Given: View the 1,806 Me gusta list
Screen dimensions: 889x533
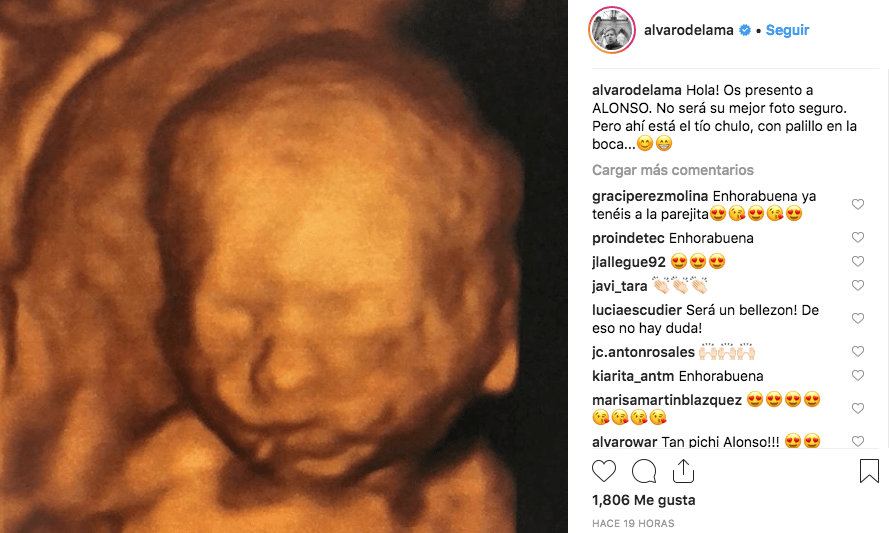Looking at the screenshot, I should tap(644, 500).
